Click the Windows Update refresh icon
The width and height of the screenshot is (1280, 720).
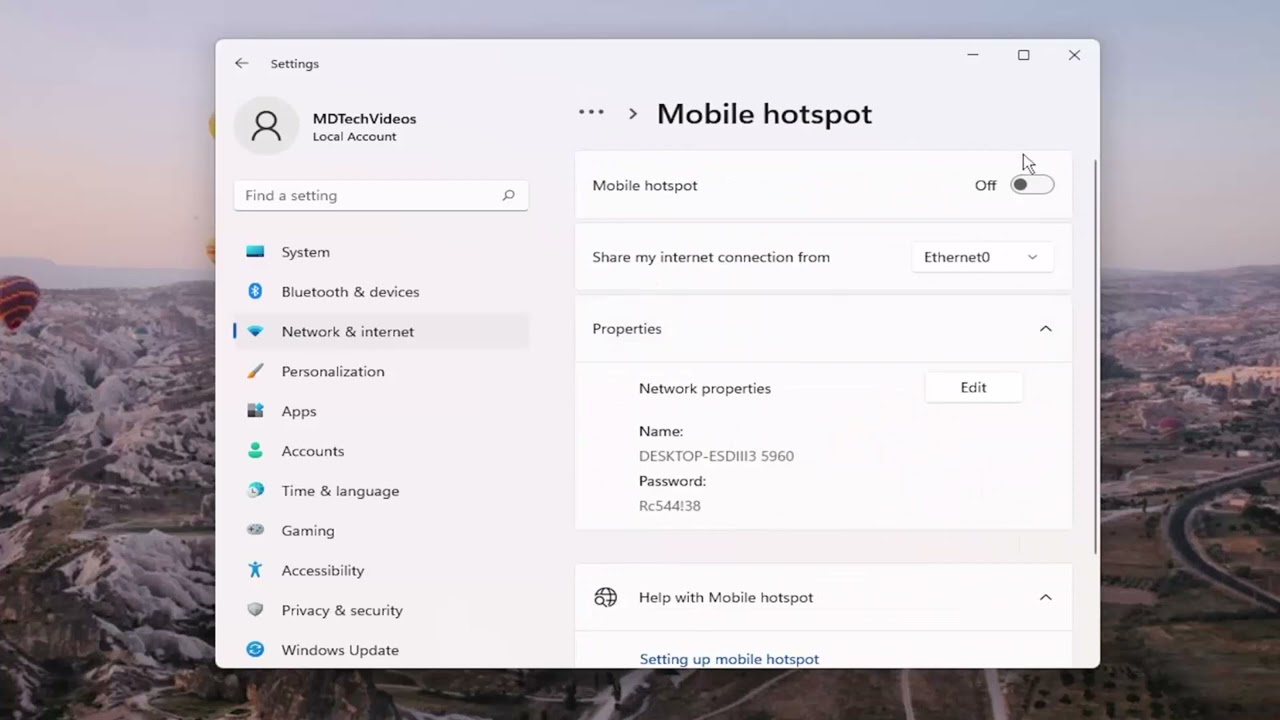pyautogui.click(x=255, y=650)
